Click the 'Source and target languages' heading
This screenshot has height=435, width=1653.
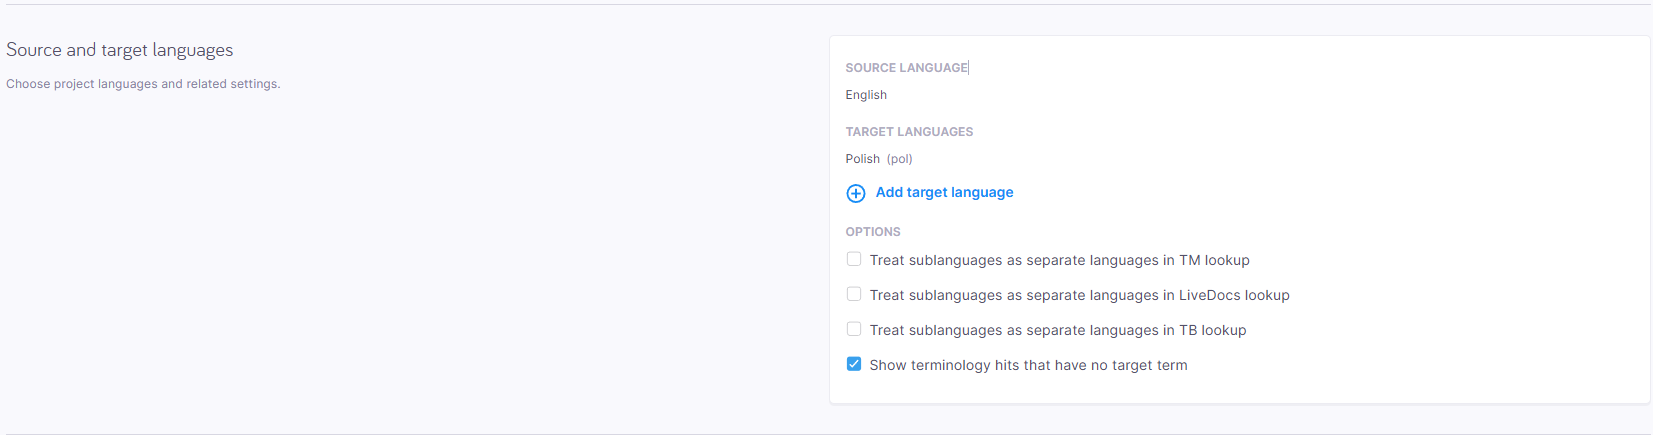point(120,50)
